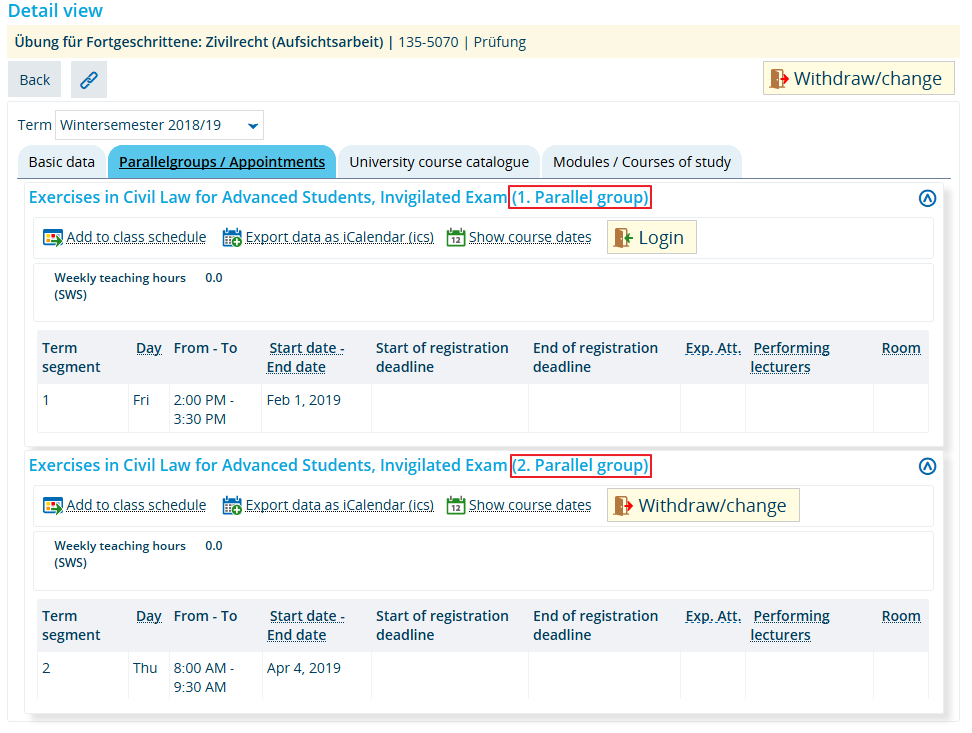This screenshot has height=733, width=972.
Task: Click the class schedule icon in group 1
Action: [53, 238]
